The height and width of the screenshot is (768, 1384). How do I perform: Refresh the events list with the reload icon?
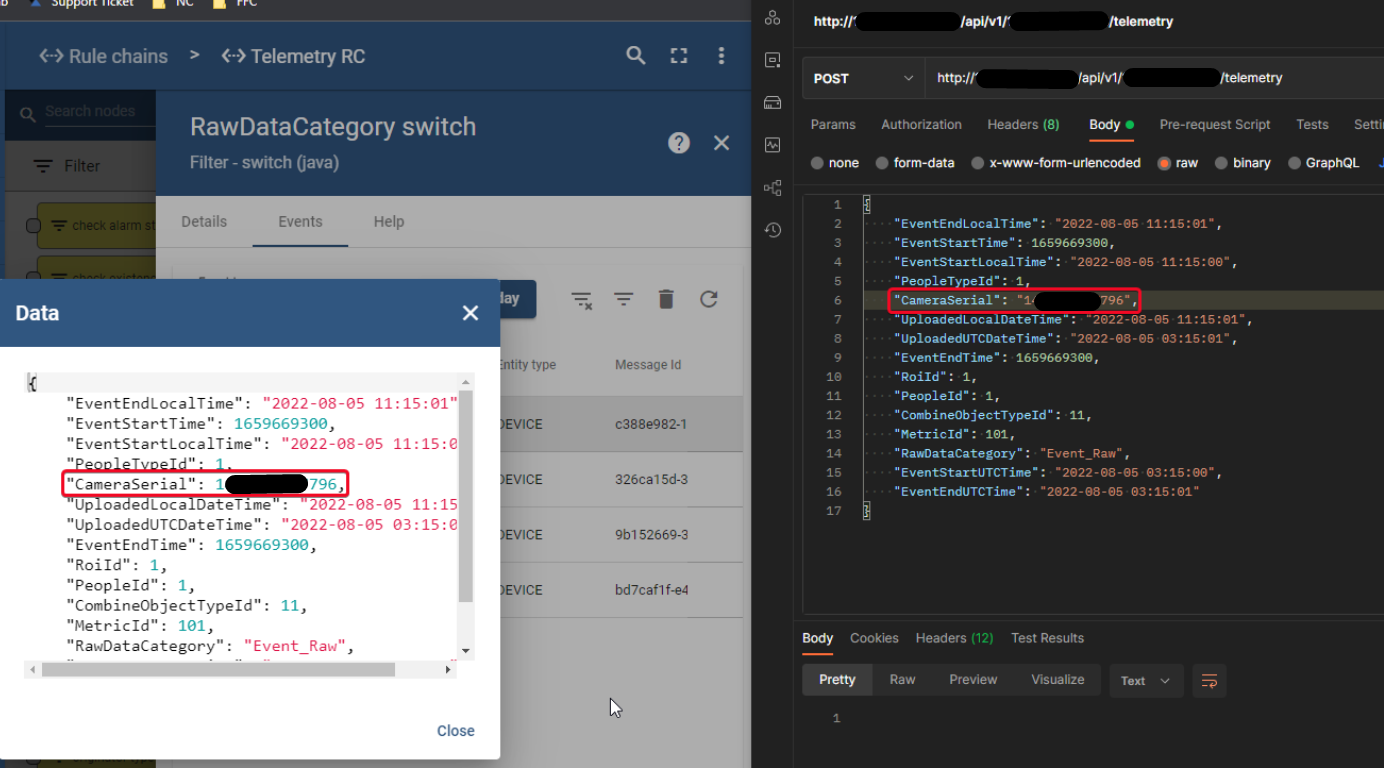click(x=709, y=298)
